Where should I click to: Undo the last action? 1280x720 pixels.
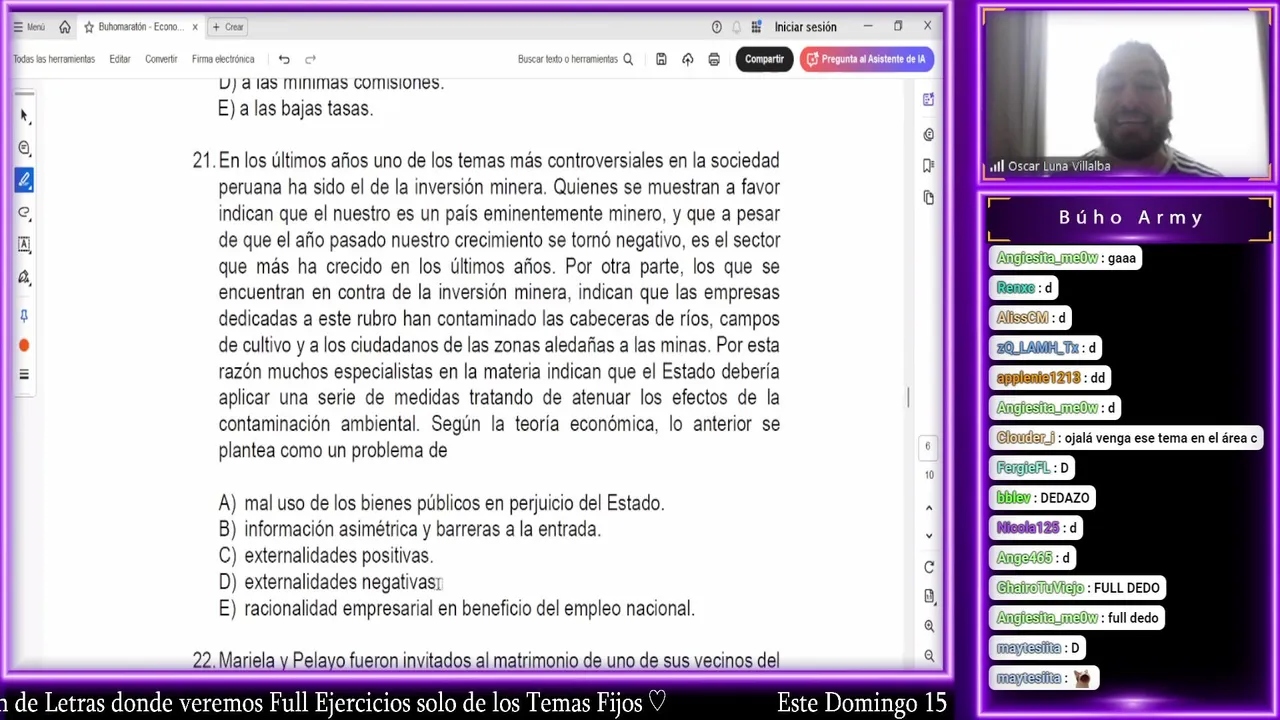click(x=284, y=59)
